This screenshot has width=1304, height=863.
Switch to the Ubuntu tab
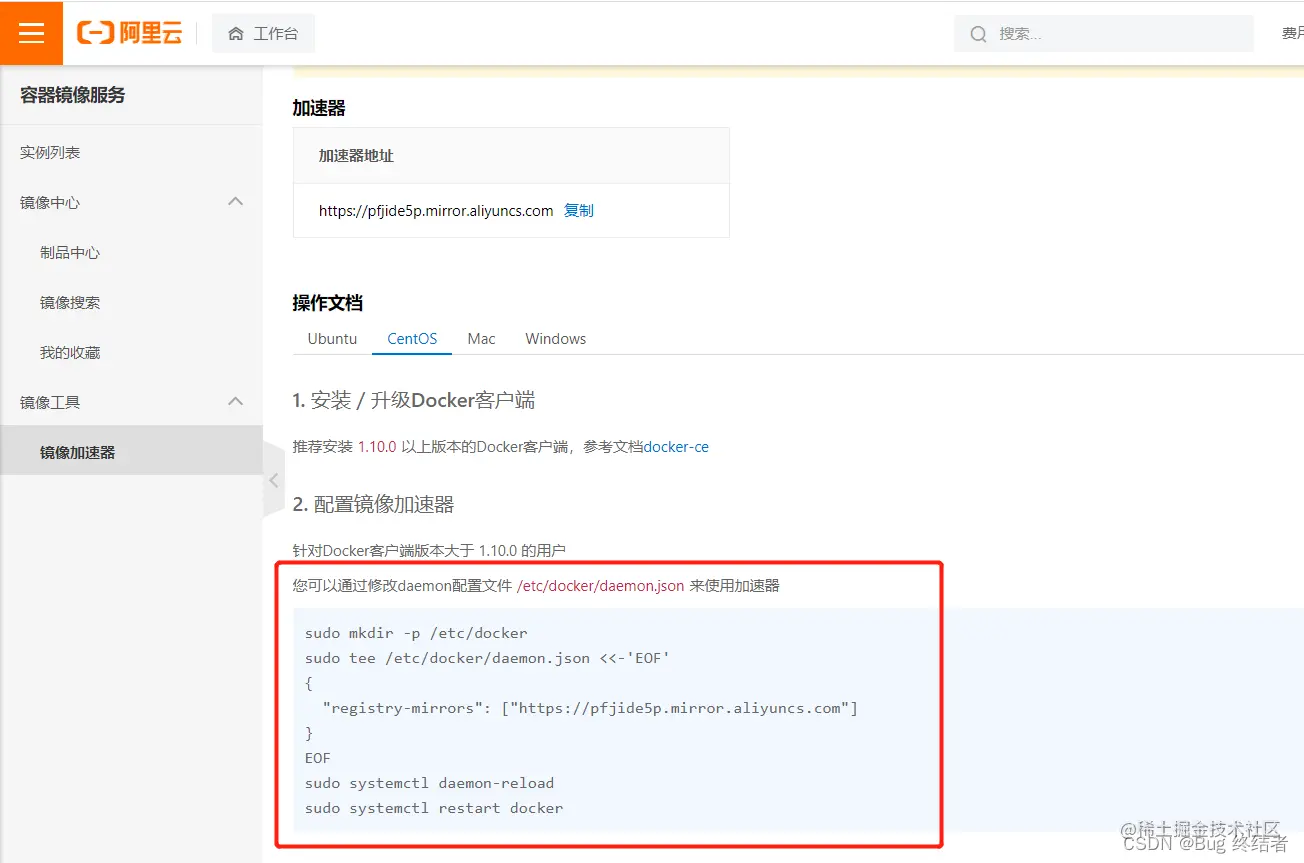tap(332, 338)
